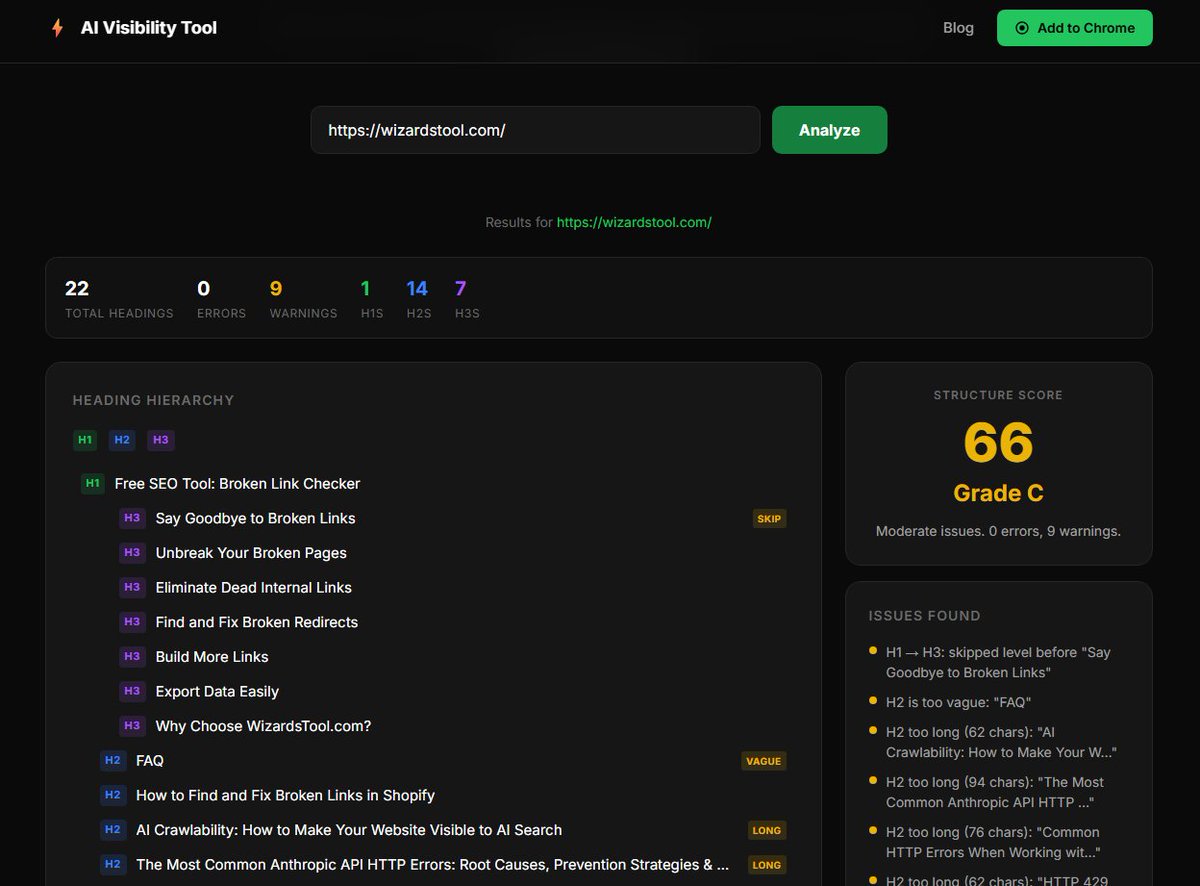Screen dimensions: 1200x886
Task: Click the 9 Warnings stat
Action: coord(303,299)
